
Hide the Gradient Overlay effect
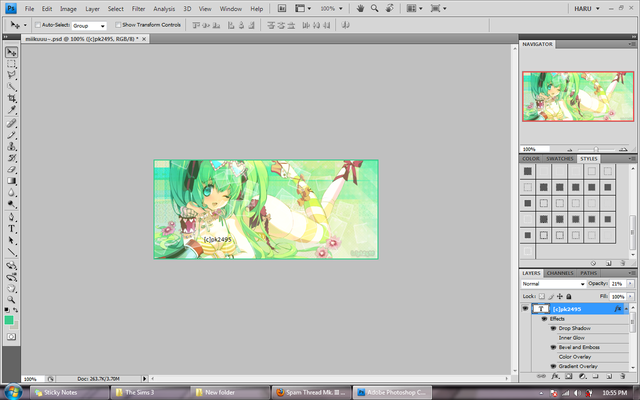553,366
